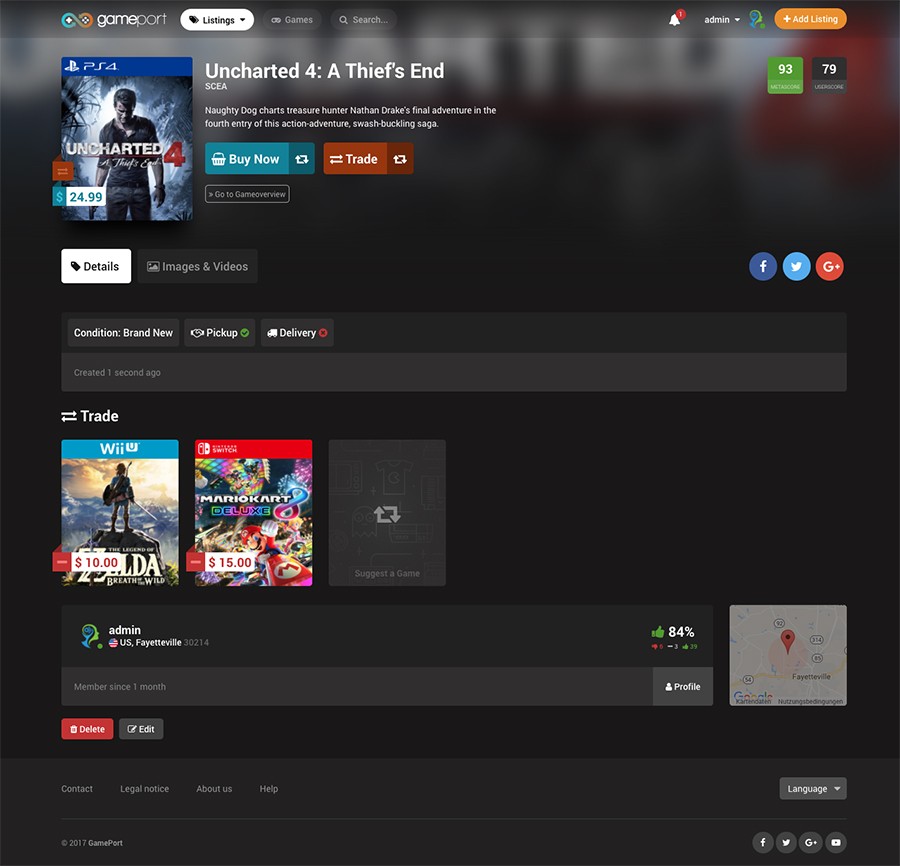Click the admin avatar in the header
Screen dimensions: 900x866
[x=757, y=20]
